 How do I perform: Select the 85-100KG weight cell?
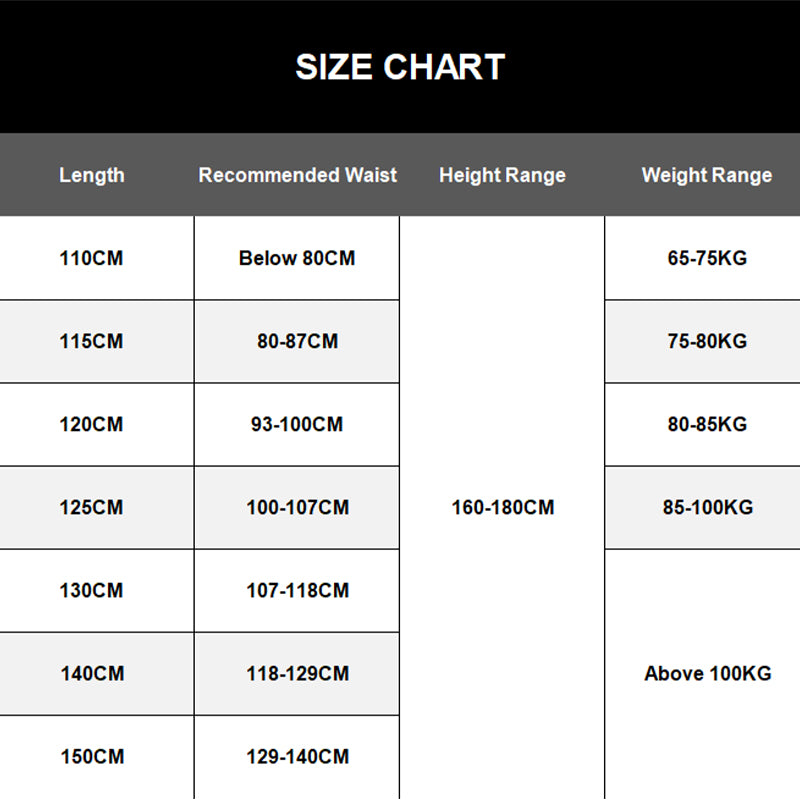tap(707, 507)
